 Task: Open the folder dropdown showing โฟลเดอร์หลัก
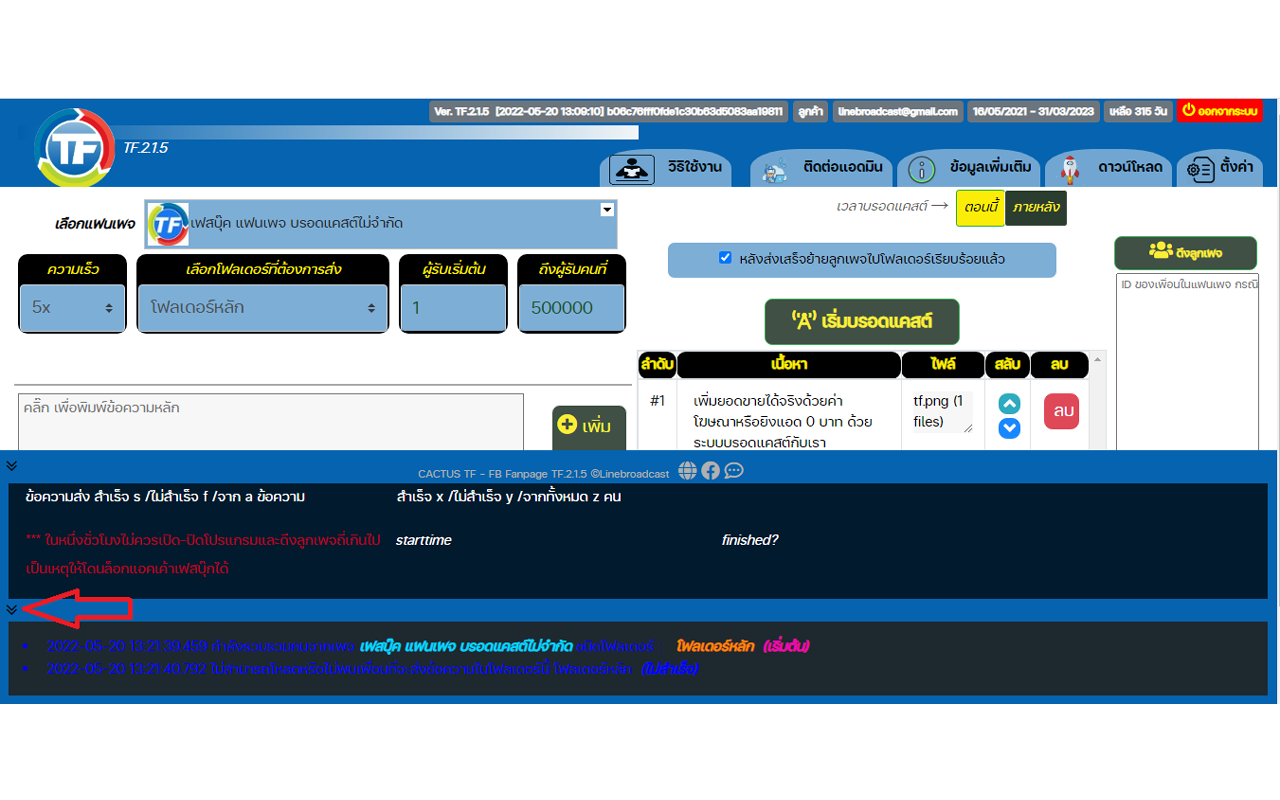(263, 308)
